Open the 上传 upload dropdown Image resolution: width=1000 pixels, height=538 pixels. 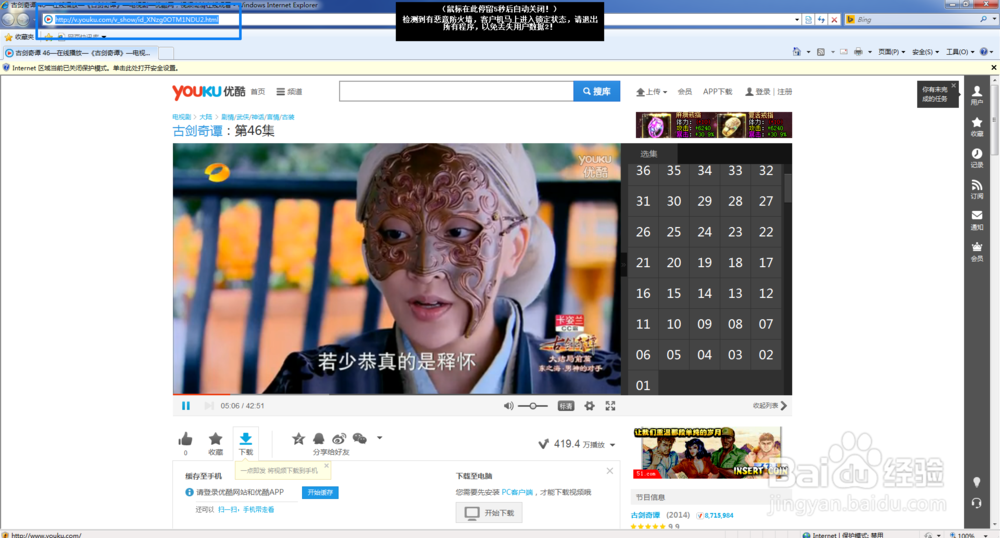pos(651,92)
